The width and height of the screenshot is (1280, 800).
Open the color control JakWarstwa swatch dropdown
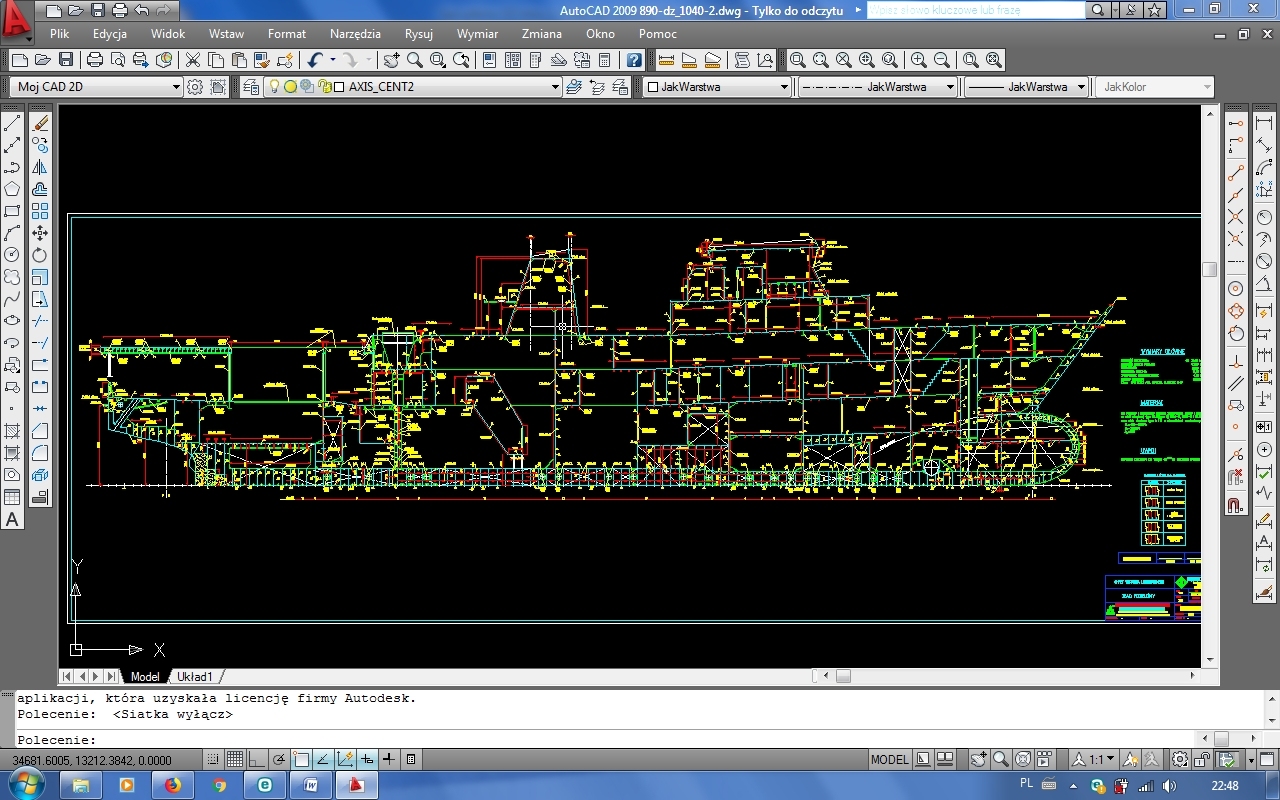pyautogui.click(x=784, y=87)
